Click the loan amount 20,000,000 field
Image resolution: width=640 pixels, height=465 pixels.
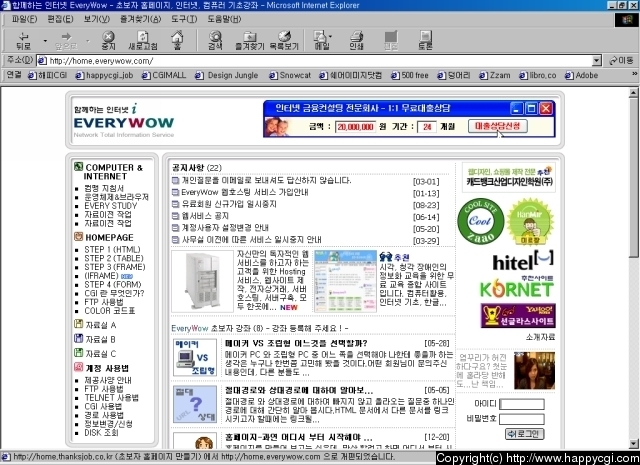(x=355, y=127)
